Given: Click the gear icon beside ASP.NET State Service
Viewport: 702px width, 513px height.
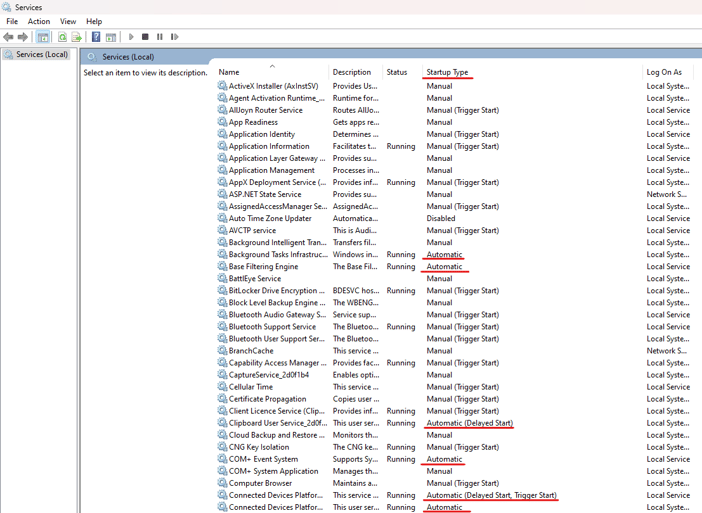Looking at the screenshot, I should coord(222,194).
